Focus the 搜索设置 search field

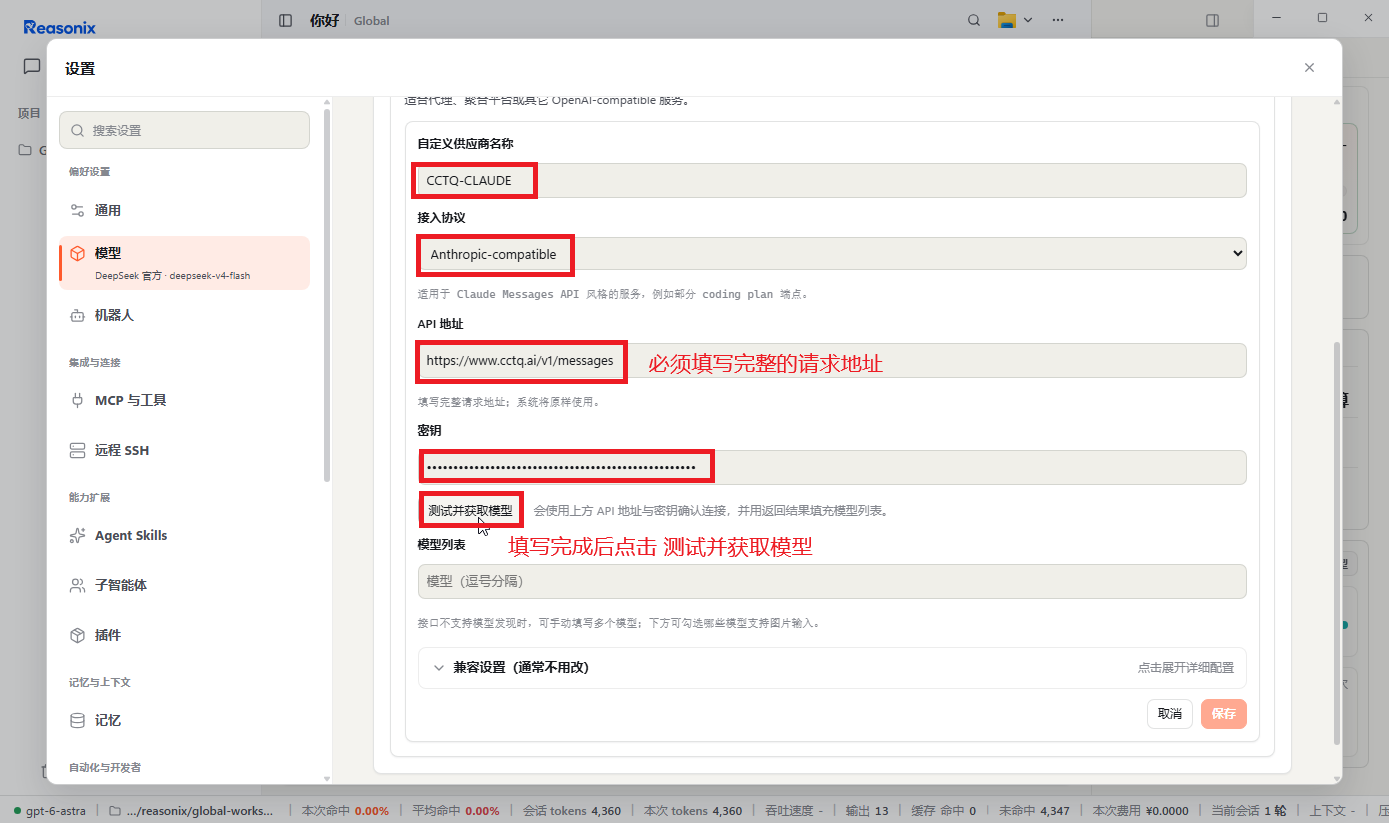185,130
